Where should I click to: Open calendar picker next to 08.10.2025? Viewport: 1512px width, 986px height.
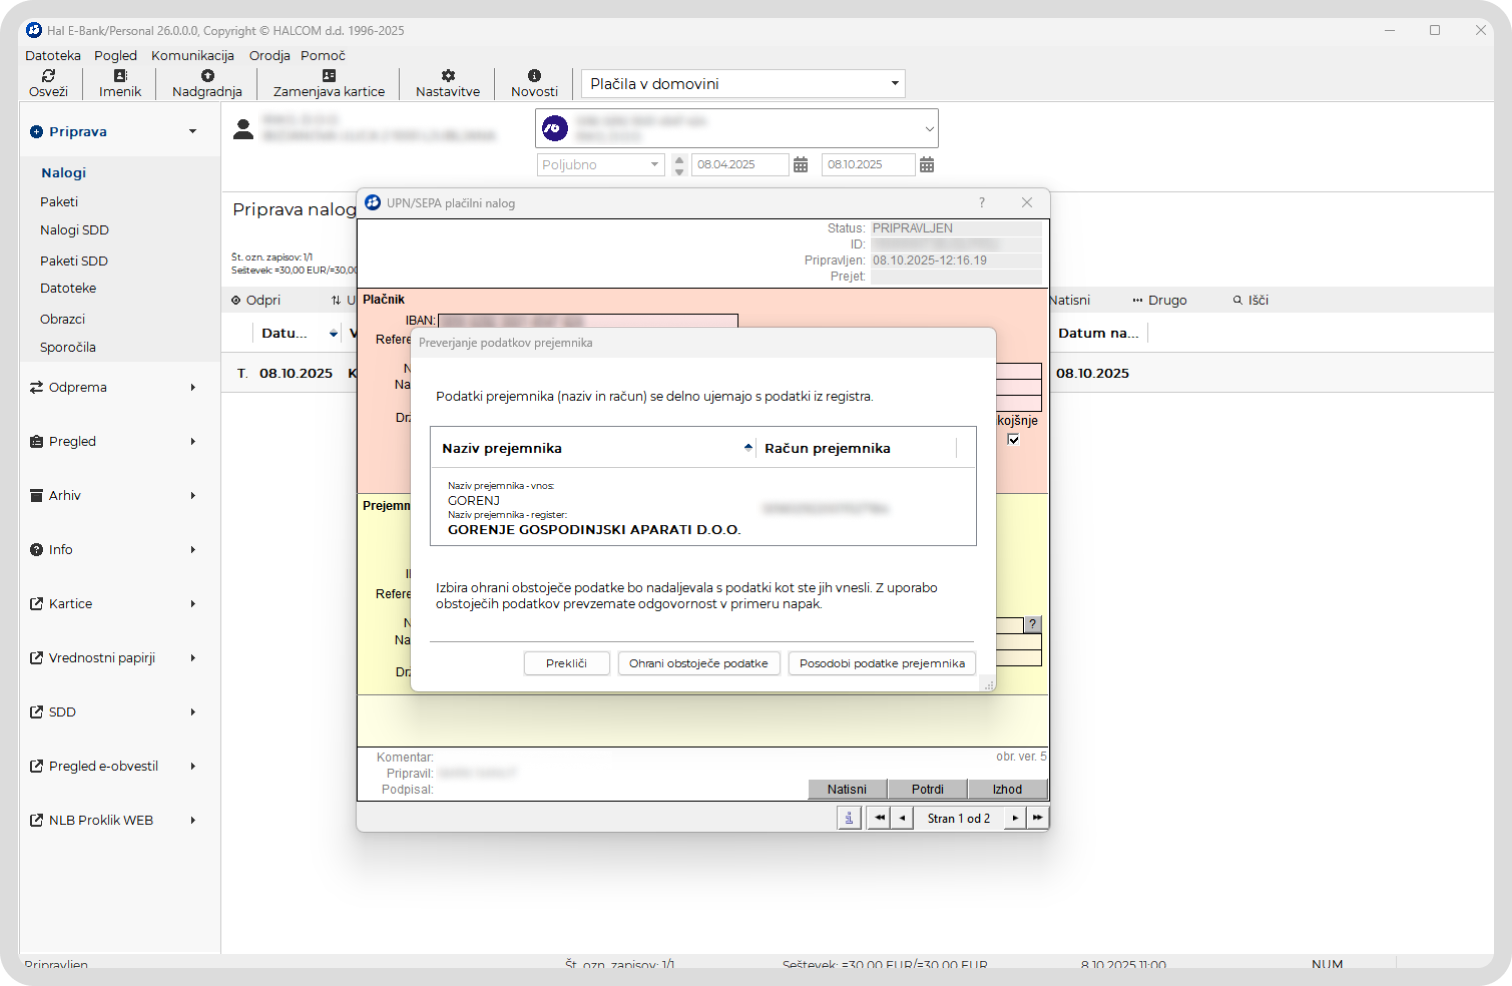[x=927, y=165]
